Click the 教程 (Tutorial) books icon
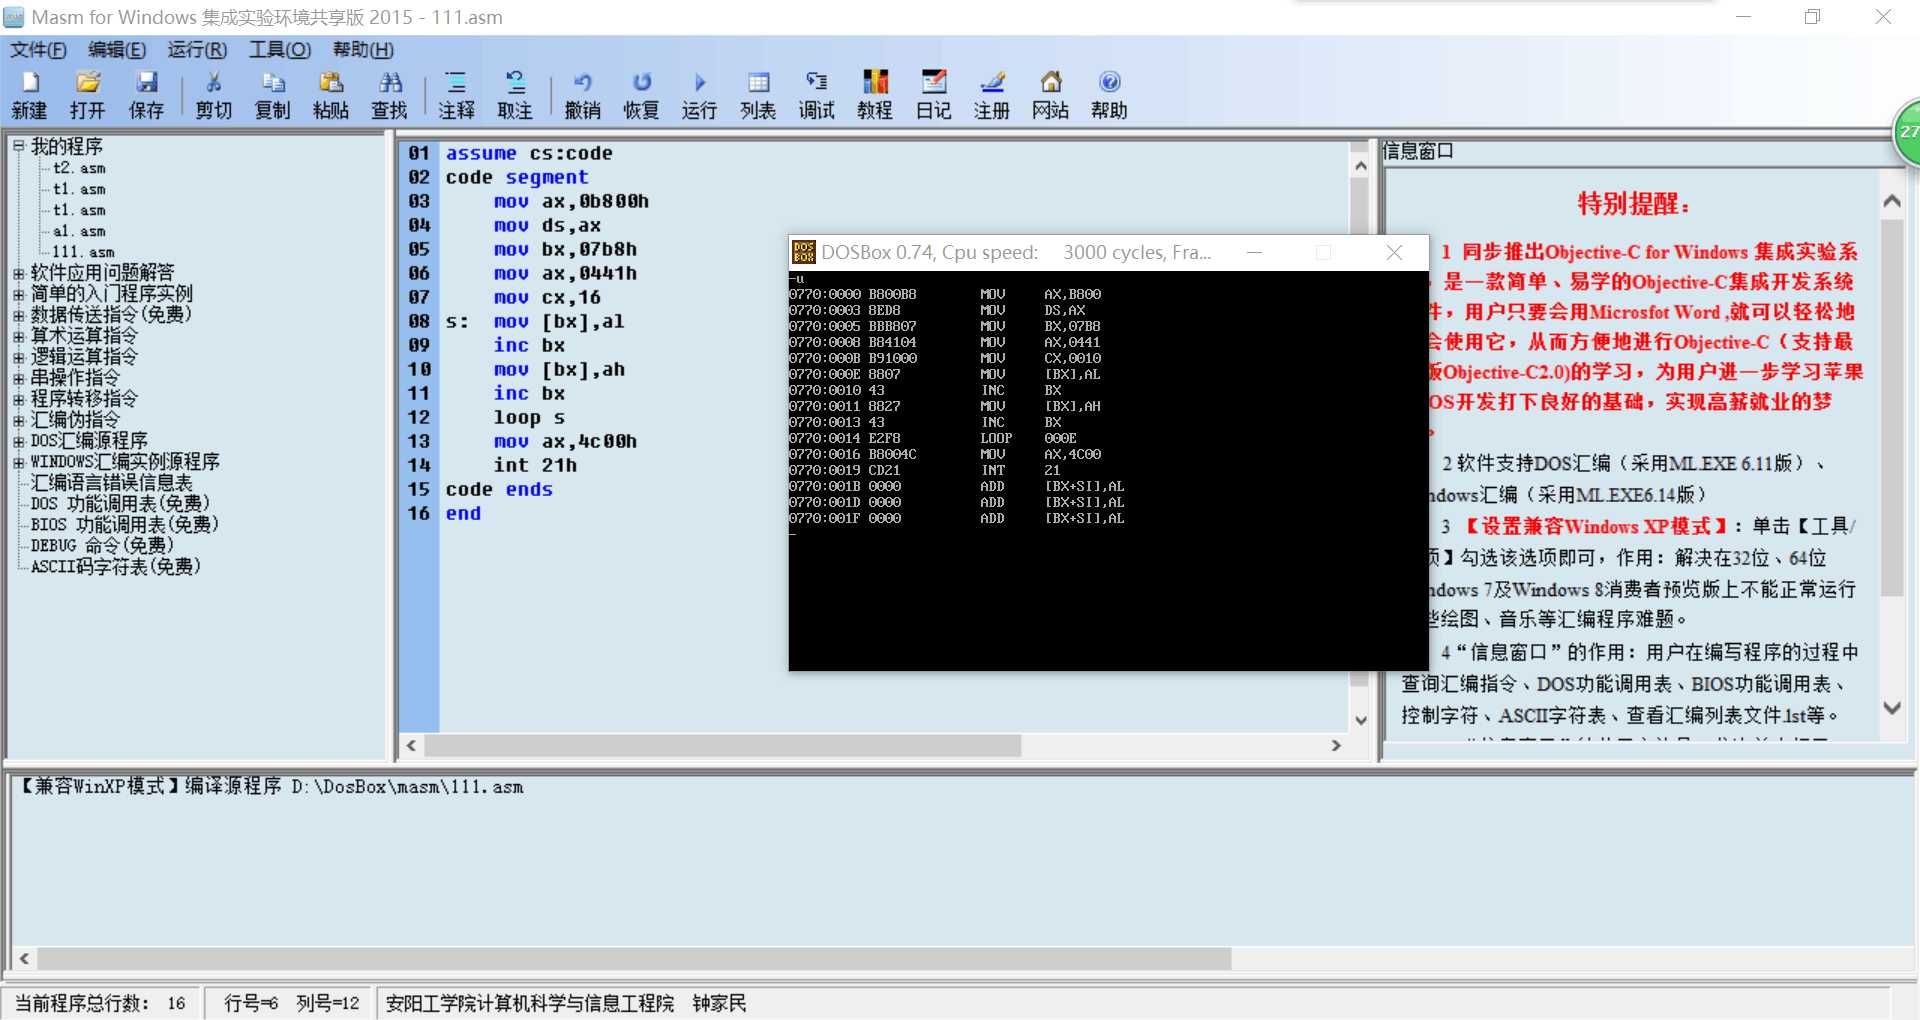The width and height of the screenshot is (1920, 1020). click(x=875, y=83)
